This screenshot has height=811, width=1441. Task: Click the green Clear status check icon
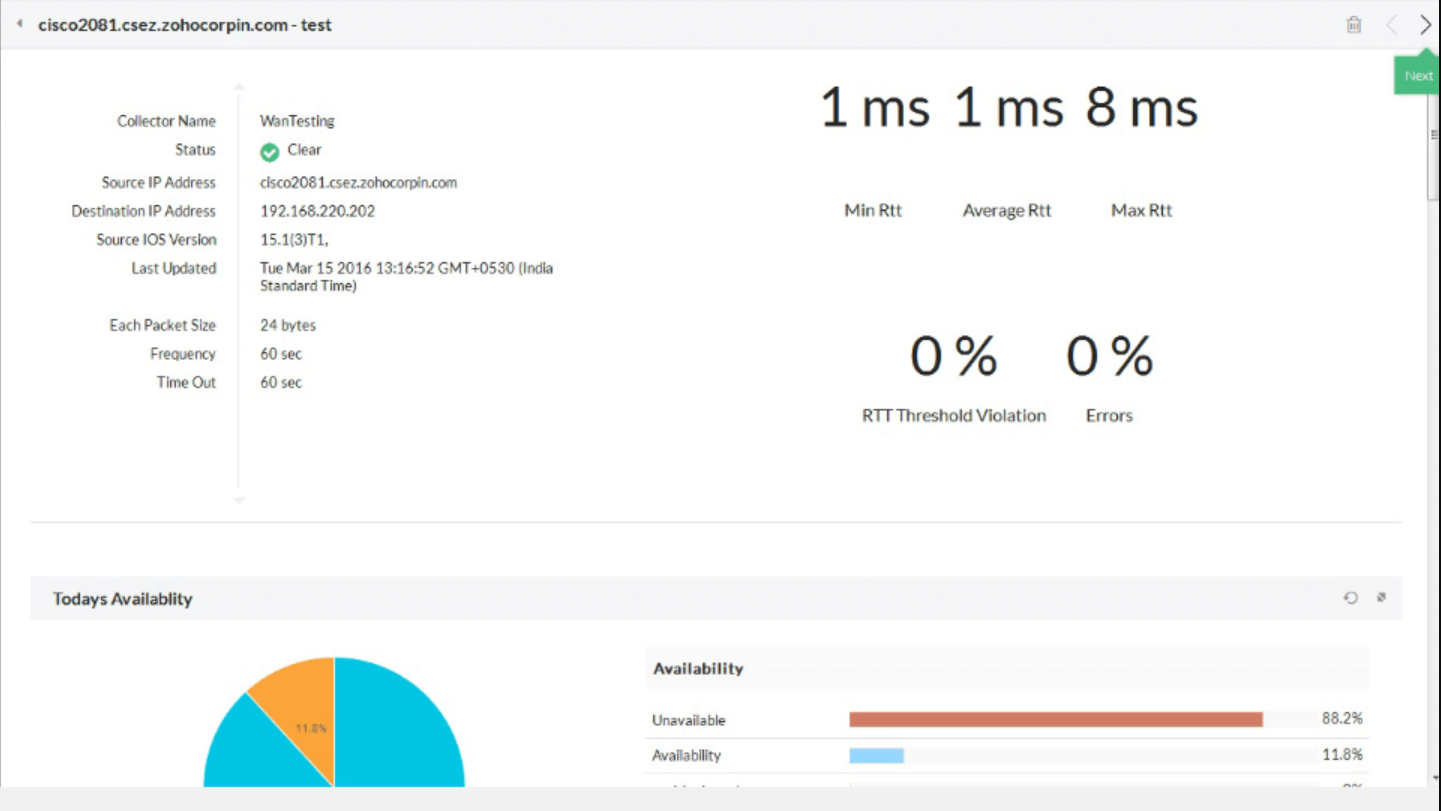point(269,152)
